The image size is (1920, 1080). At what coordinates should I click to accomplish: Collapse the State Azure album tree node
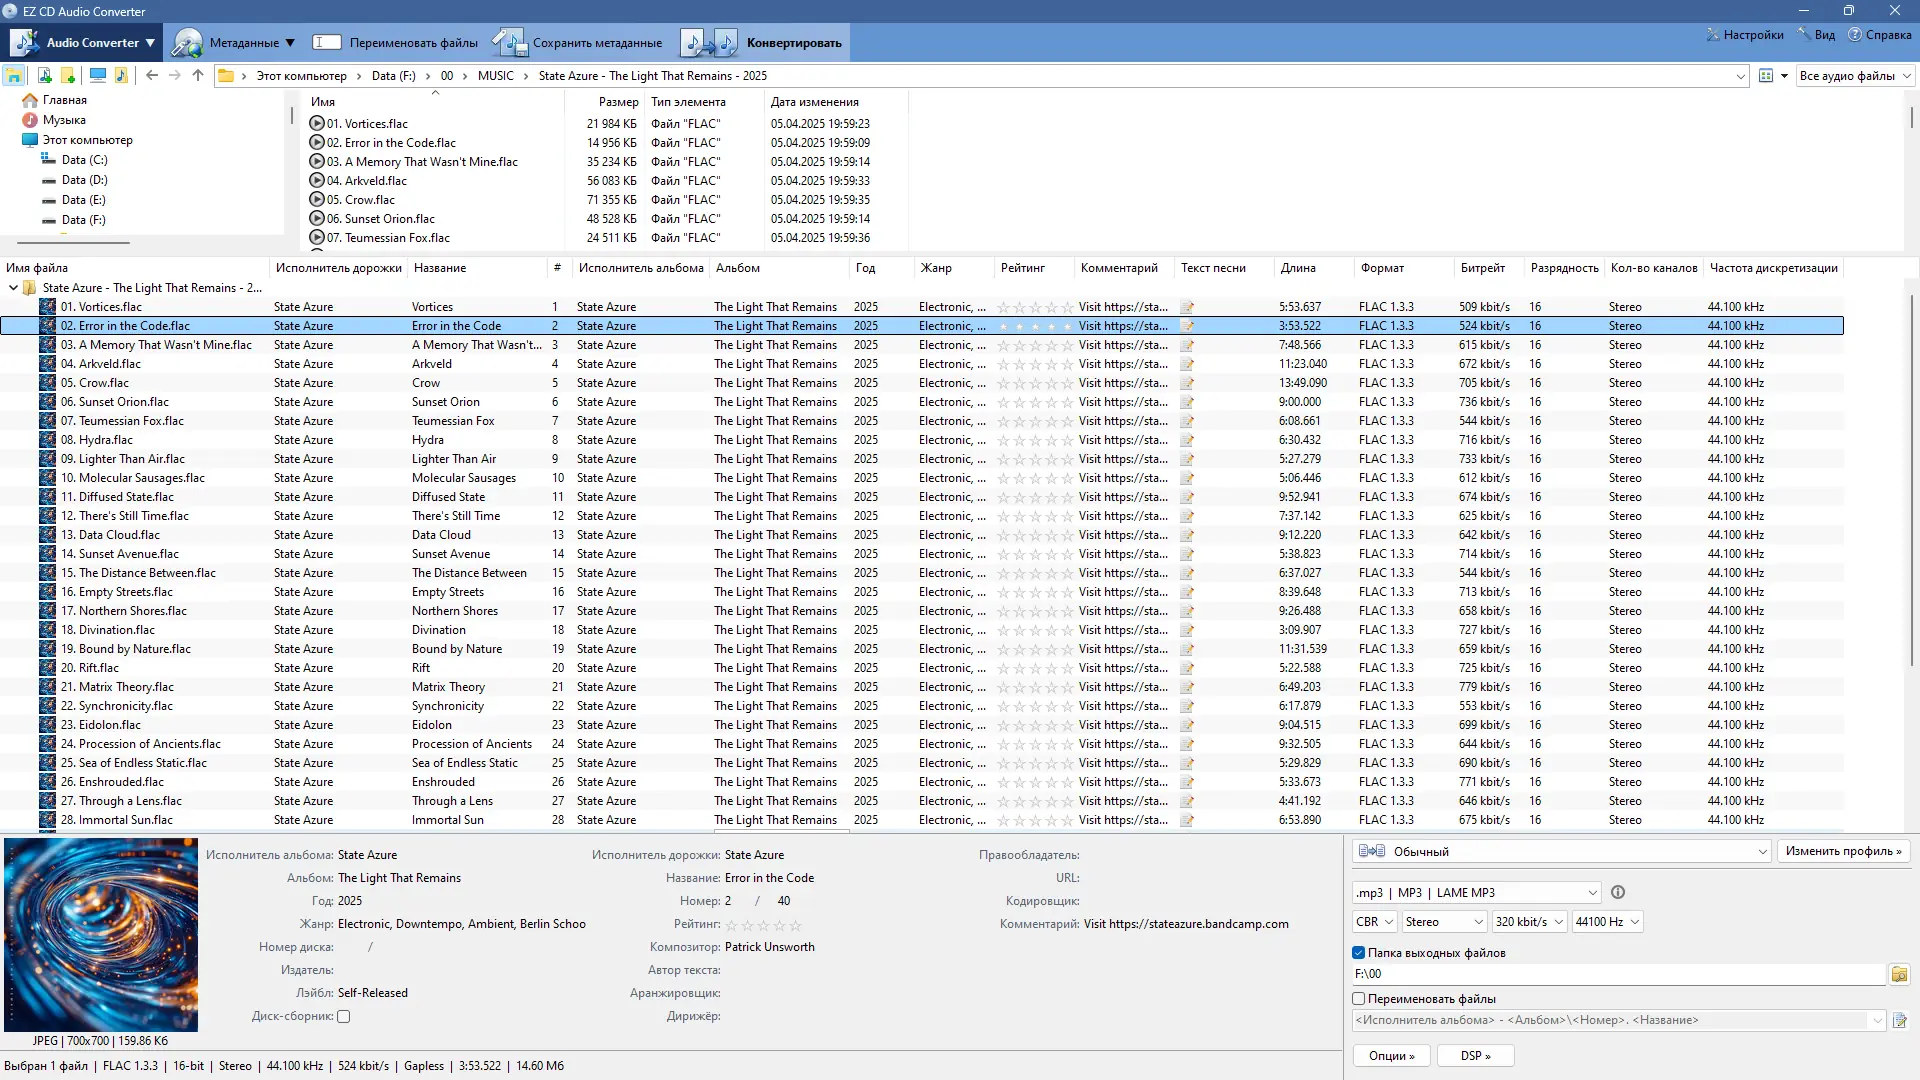(14, 287)
